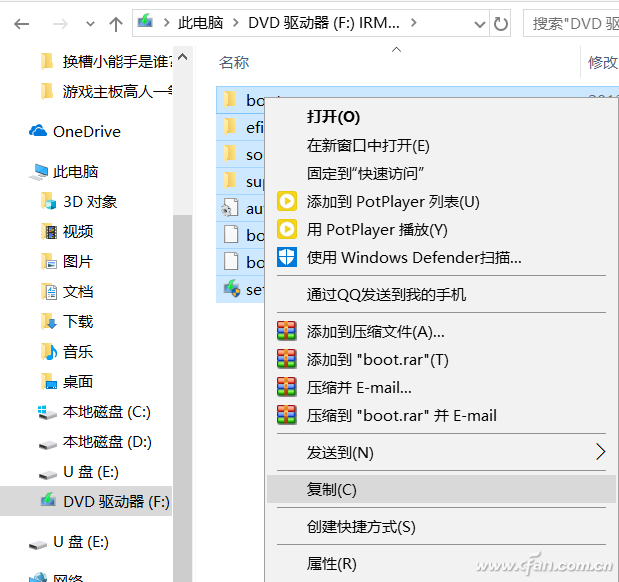Select U 盘 (E:) under 此电脑
The image size is (619, 582).
pyautogui.click(x=91, y=472)
